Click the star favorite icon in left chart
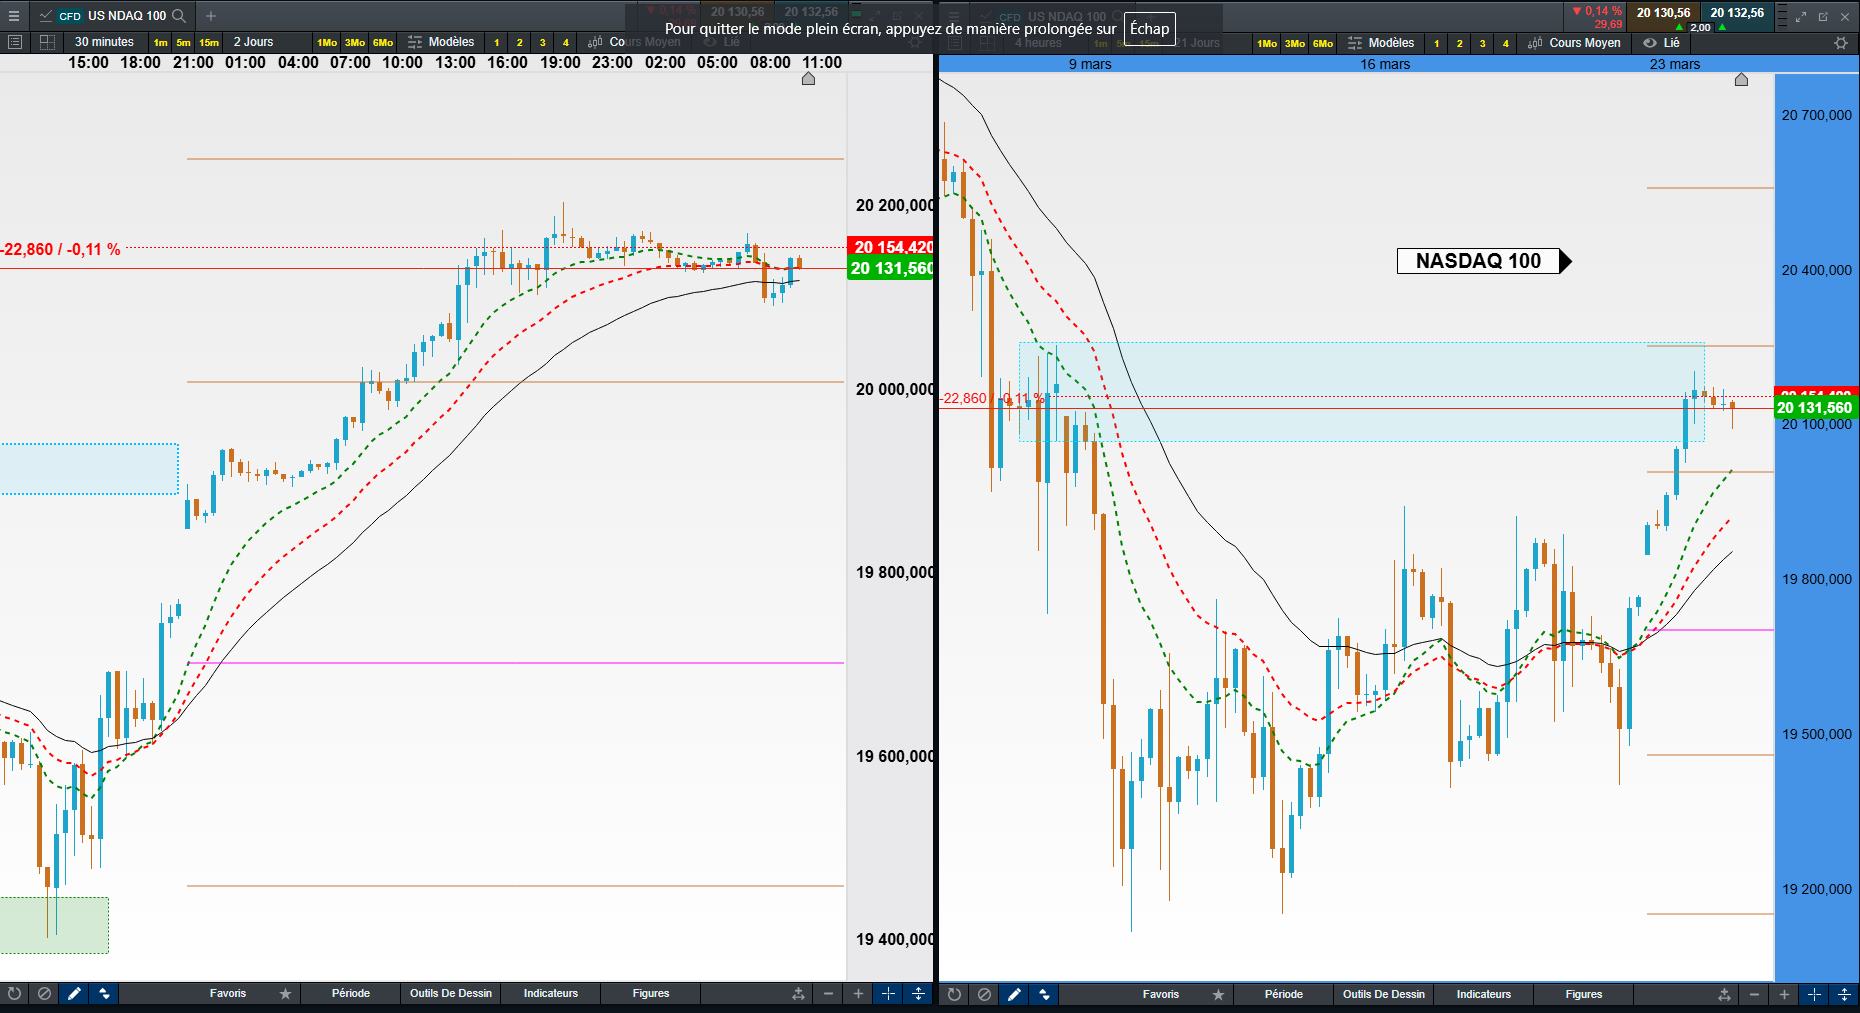Screen dimensions: 1860x1013 (x=285, y=993)
